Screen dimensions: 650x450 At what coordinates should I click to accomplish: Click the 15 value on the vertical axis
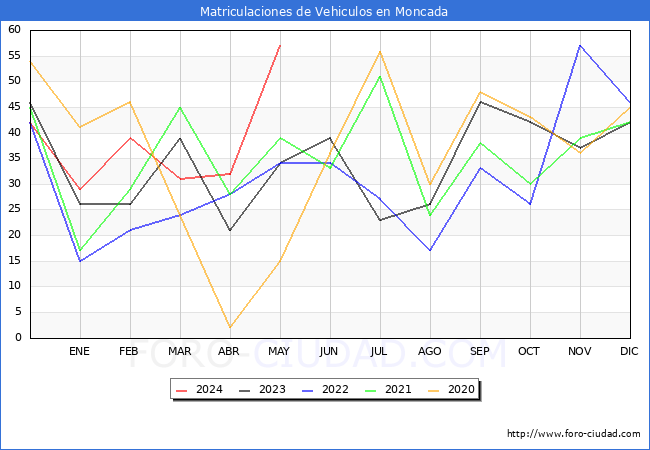tap(14, 261)
